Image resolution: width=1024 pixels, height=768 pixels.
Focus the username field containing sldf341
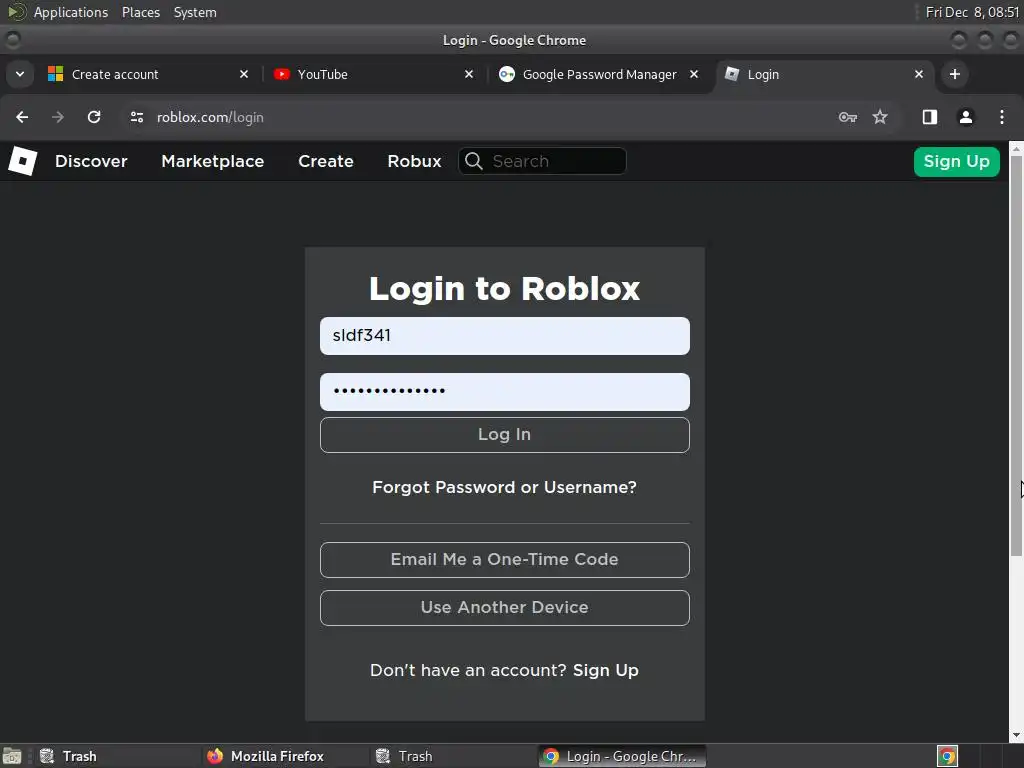tap(505, 336)
